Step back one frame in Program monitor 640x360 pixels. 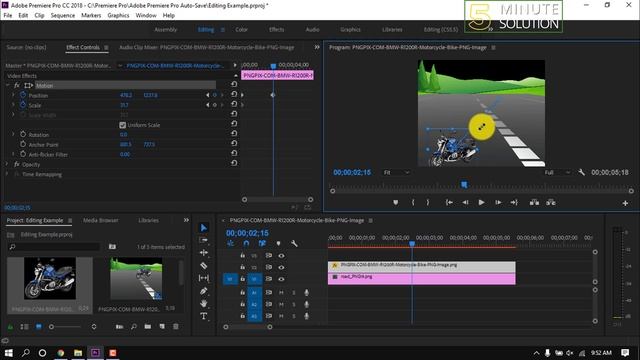pyautogui.click(x=465, y=202)
